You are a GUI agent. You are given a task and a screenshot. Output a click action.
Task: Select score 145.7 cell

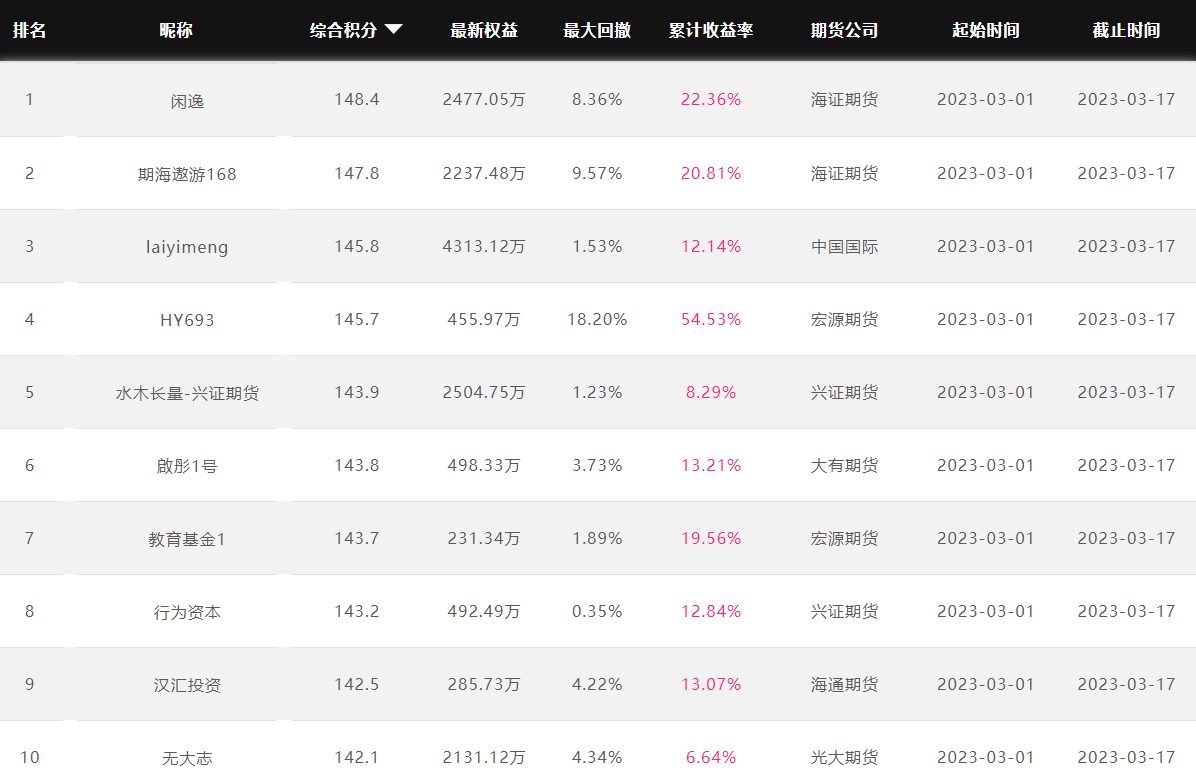(x=356, y=319)
